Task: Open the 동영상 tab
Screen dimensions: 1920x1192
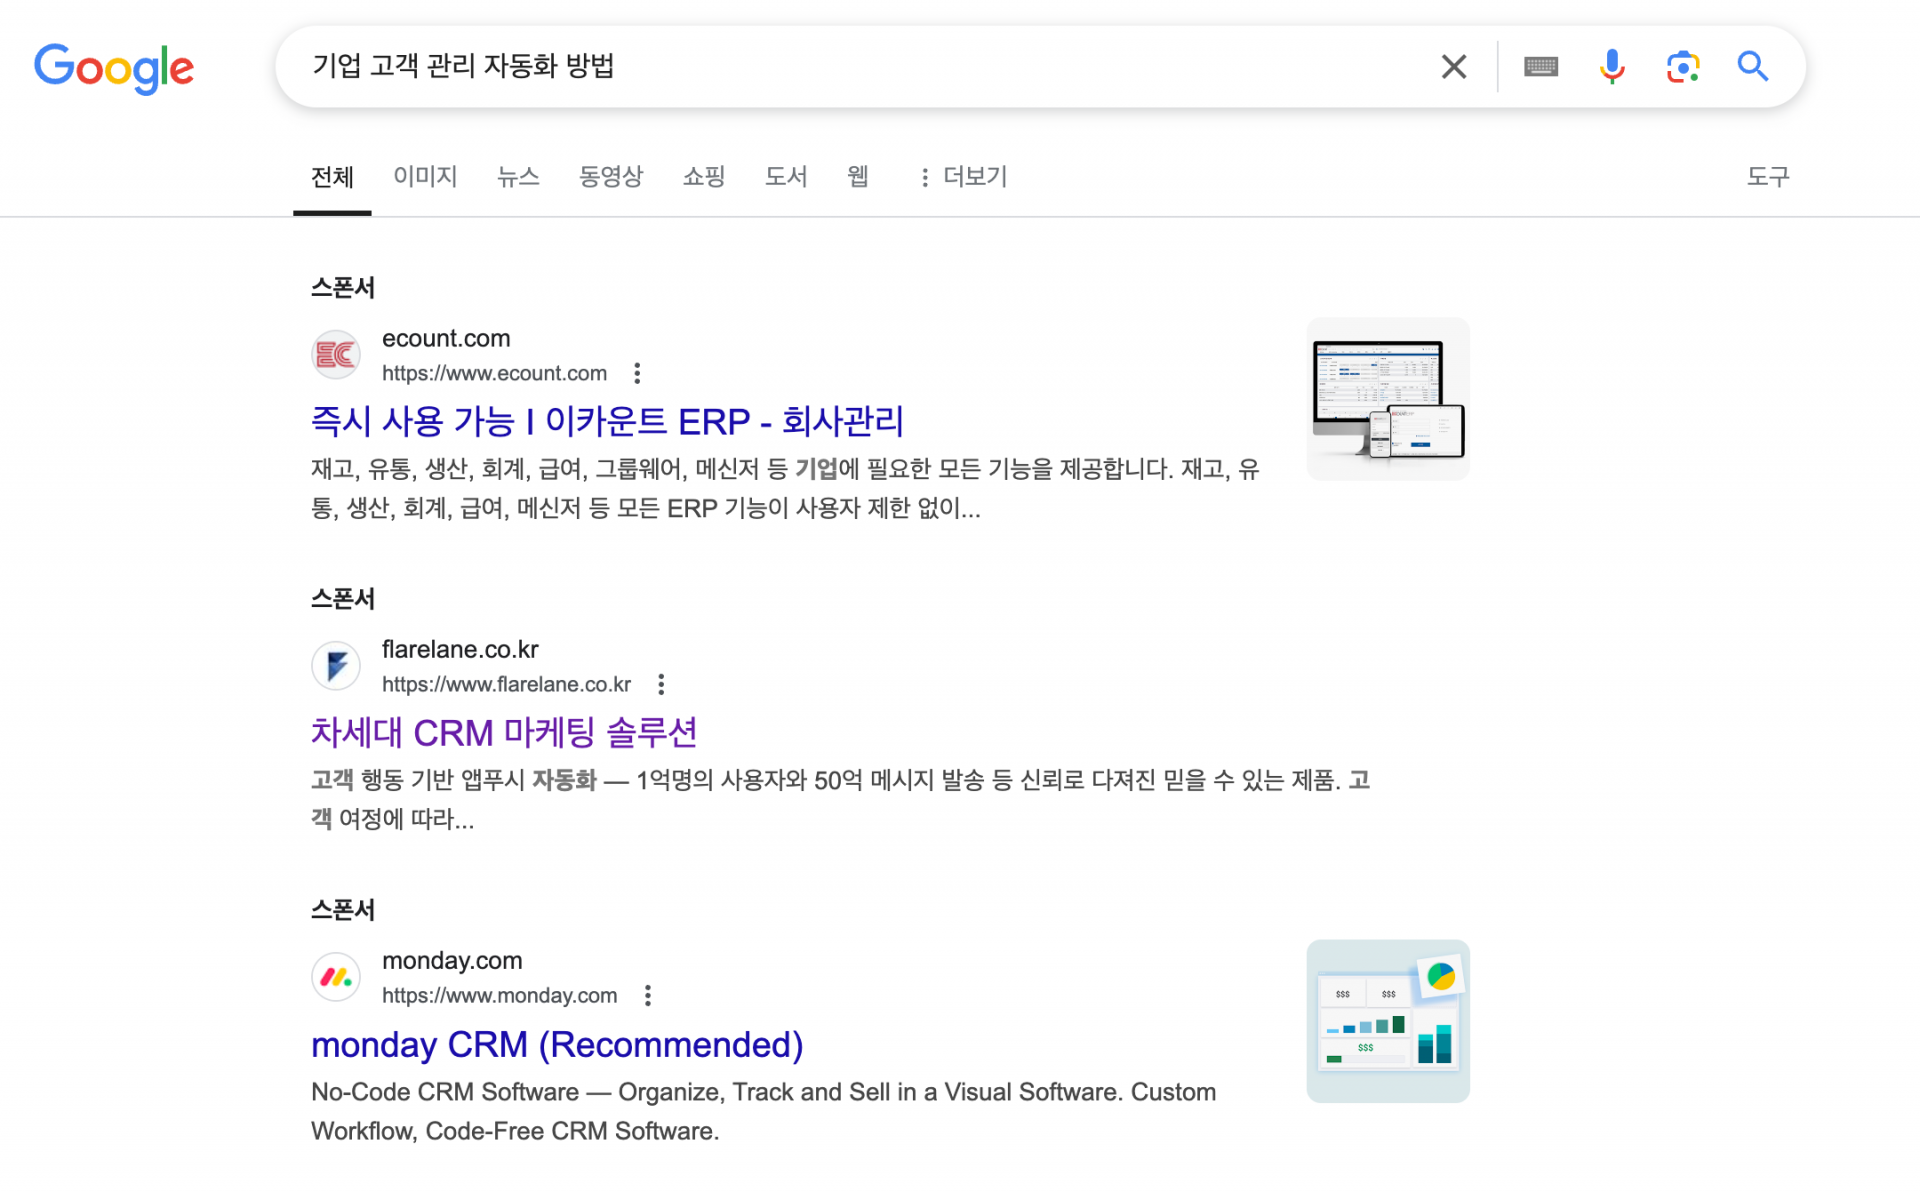Action: (x=611, y=177)
